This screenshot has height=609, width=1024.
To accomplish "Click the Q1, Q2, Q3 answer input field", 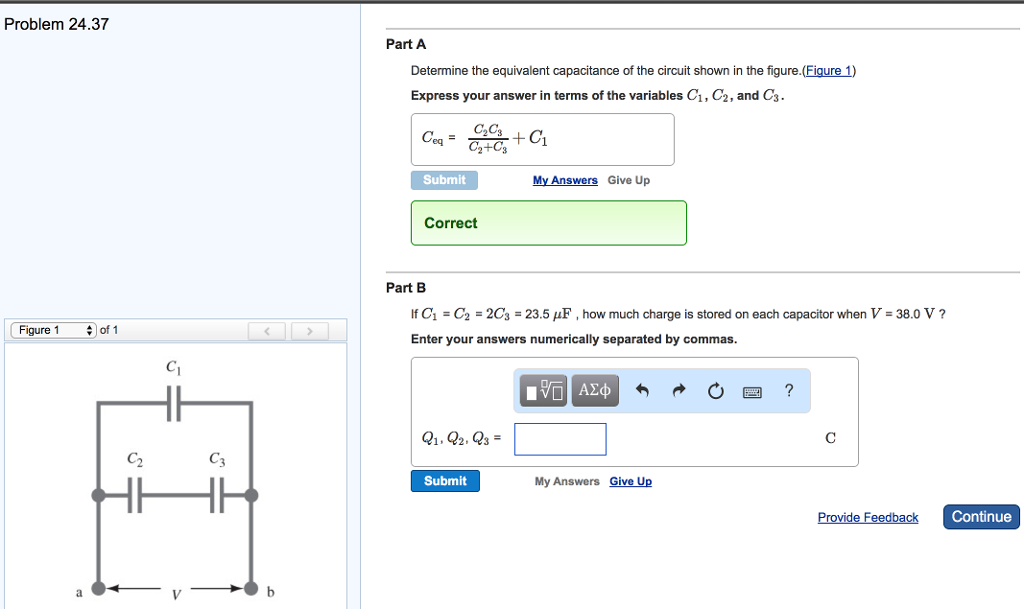I will [x=560, y=439].
